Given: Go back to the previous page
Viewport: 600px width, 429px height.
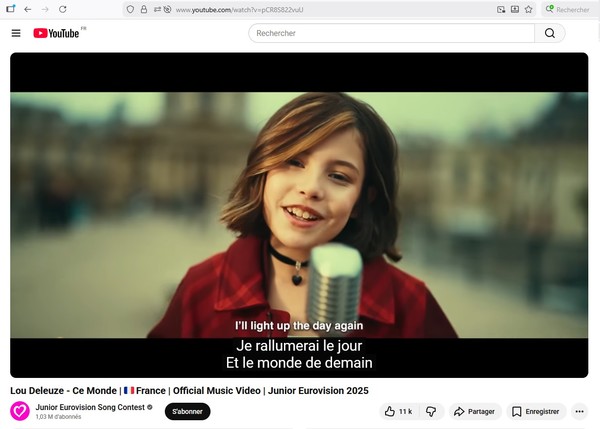Looking at the screenshot, I should pyautogui.click(x=28, y=9).
